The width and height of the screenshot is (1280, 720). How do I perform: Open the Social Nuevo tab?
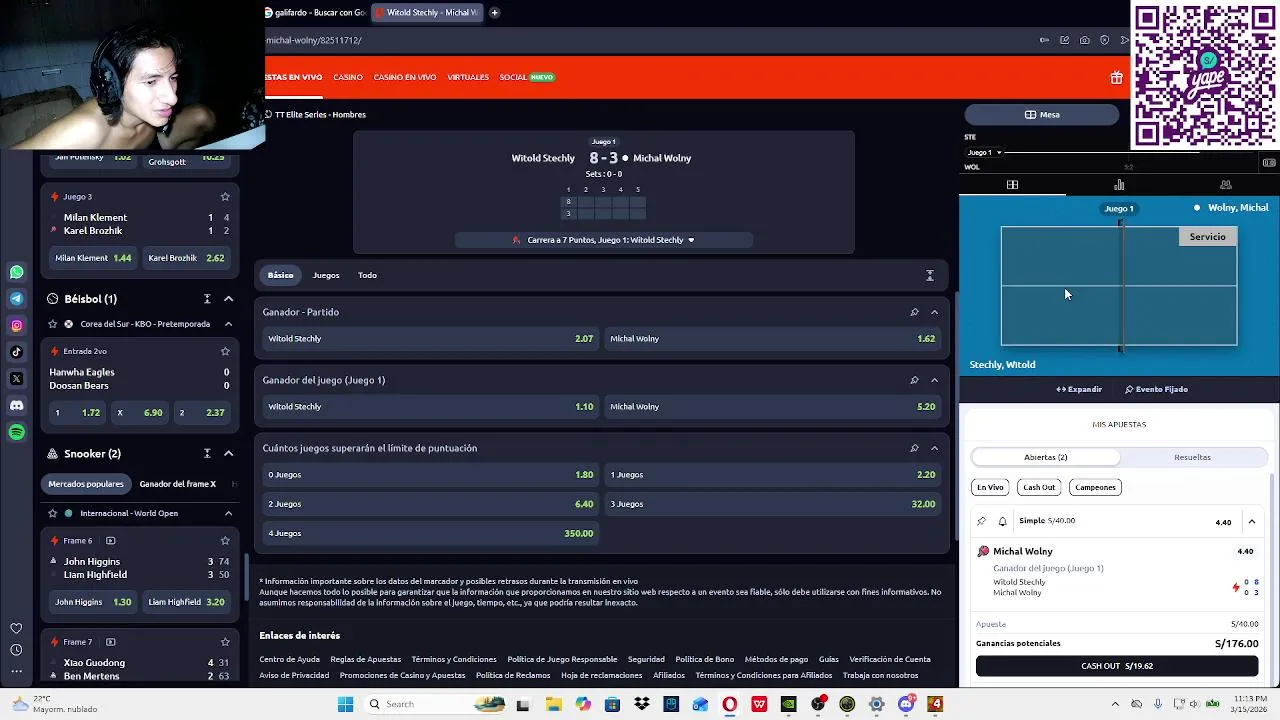pyautogui.click(x=527, y=77)
